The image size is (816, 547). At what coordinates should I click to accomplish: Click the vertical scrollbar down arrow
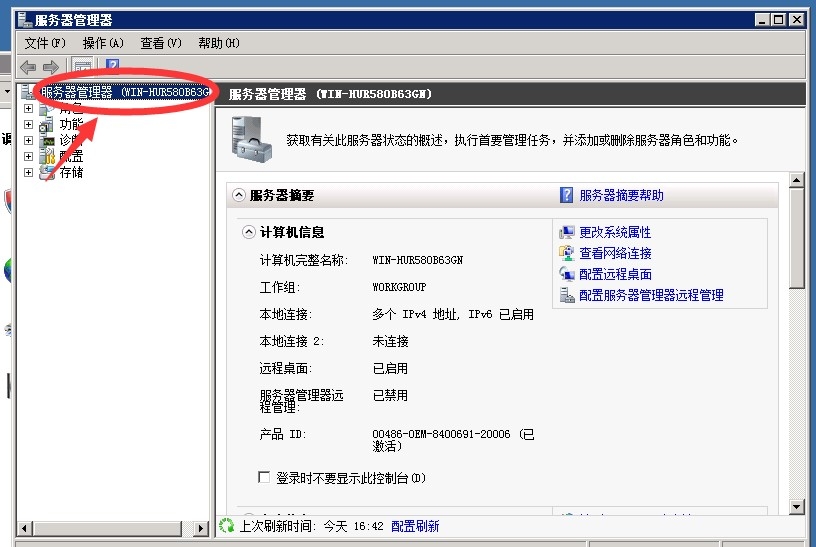pyautogui.click(x=796, y=506)
